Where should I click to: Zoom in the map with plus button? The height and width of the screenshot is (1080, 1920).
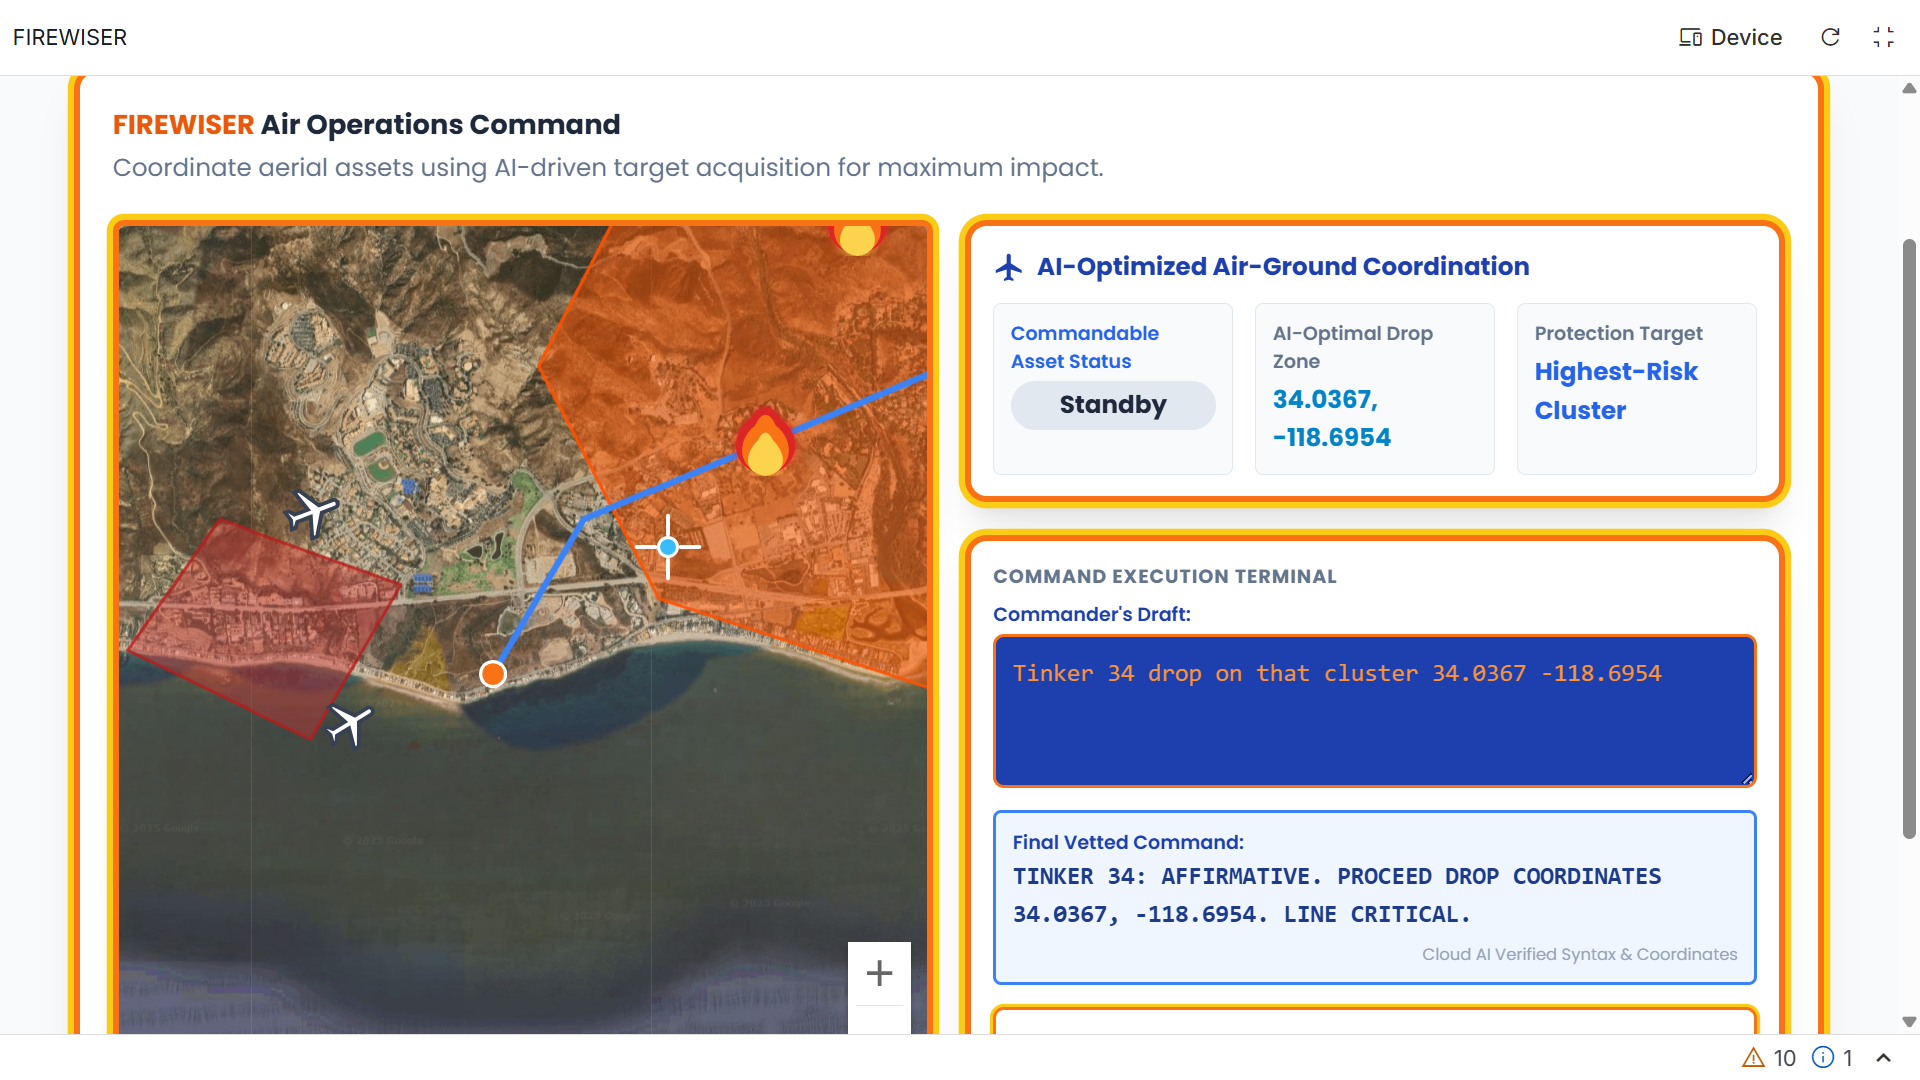pos(879,973)
